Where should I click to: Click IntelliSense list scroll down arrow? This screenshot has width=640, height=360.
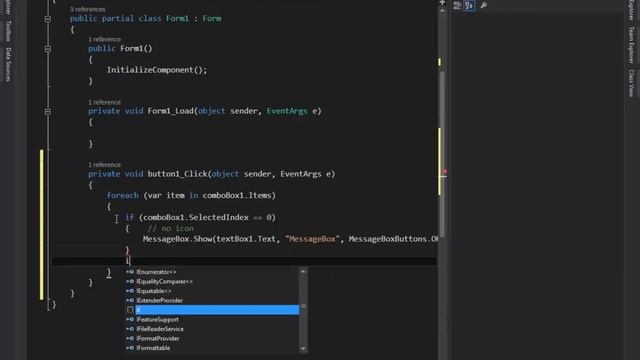[303, 349]
